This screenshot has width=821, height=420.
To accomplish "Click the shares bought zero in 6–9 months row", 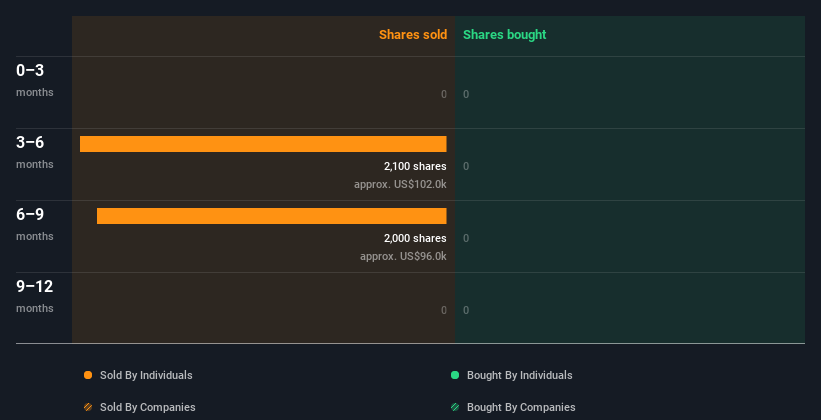I will coord(466,238).
